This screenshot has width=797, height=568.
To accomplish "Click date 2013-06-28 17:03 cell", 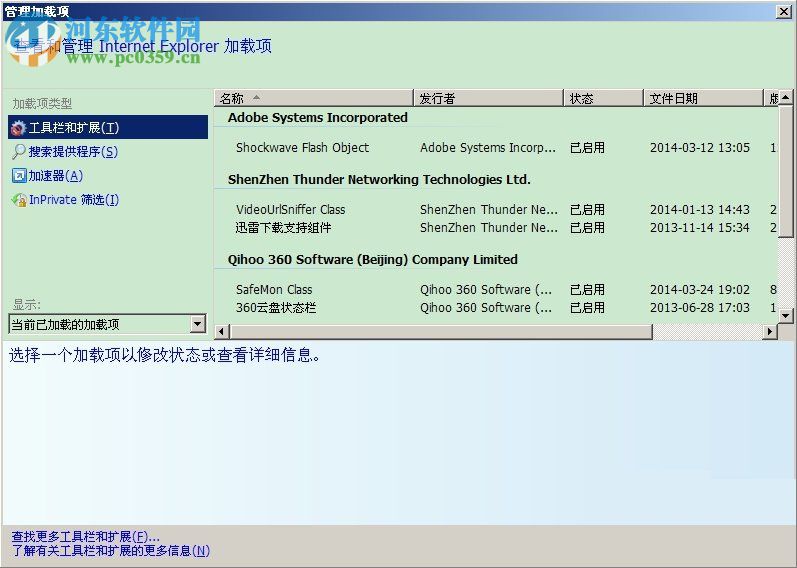I will point(699,308).
